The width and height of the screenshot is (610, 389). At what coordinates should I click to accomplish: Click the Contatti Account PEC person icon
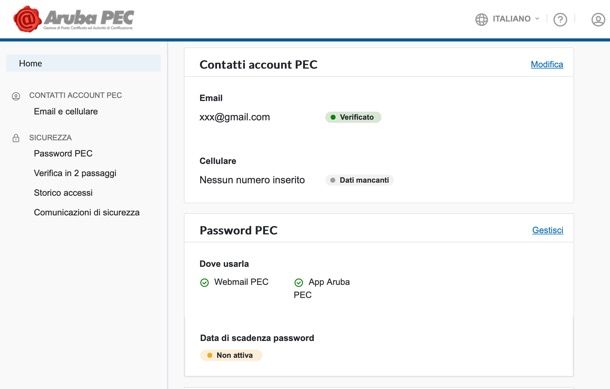(x=16, y=96)
